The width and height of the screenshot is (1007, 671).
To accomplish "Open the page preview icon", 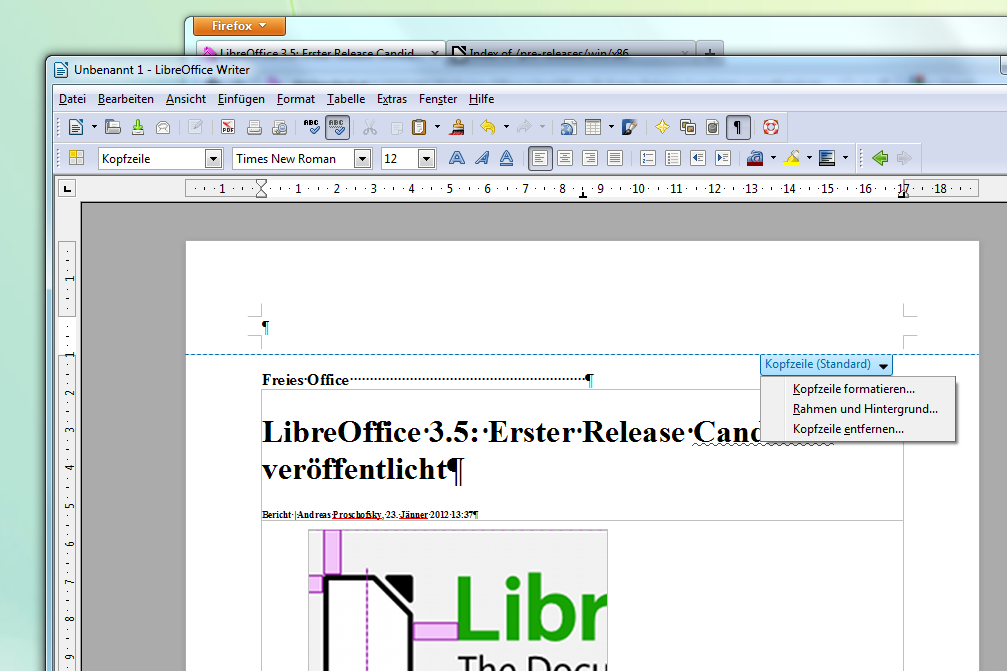I will tap(279, 127).
